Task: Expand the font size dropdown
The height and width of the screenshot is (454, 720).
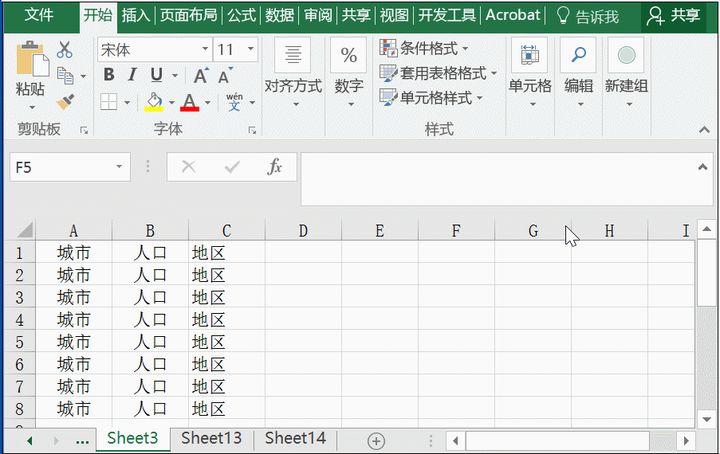Action: [249, 49]
